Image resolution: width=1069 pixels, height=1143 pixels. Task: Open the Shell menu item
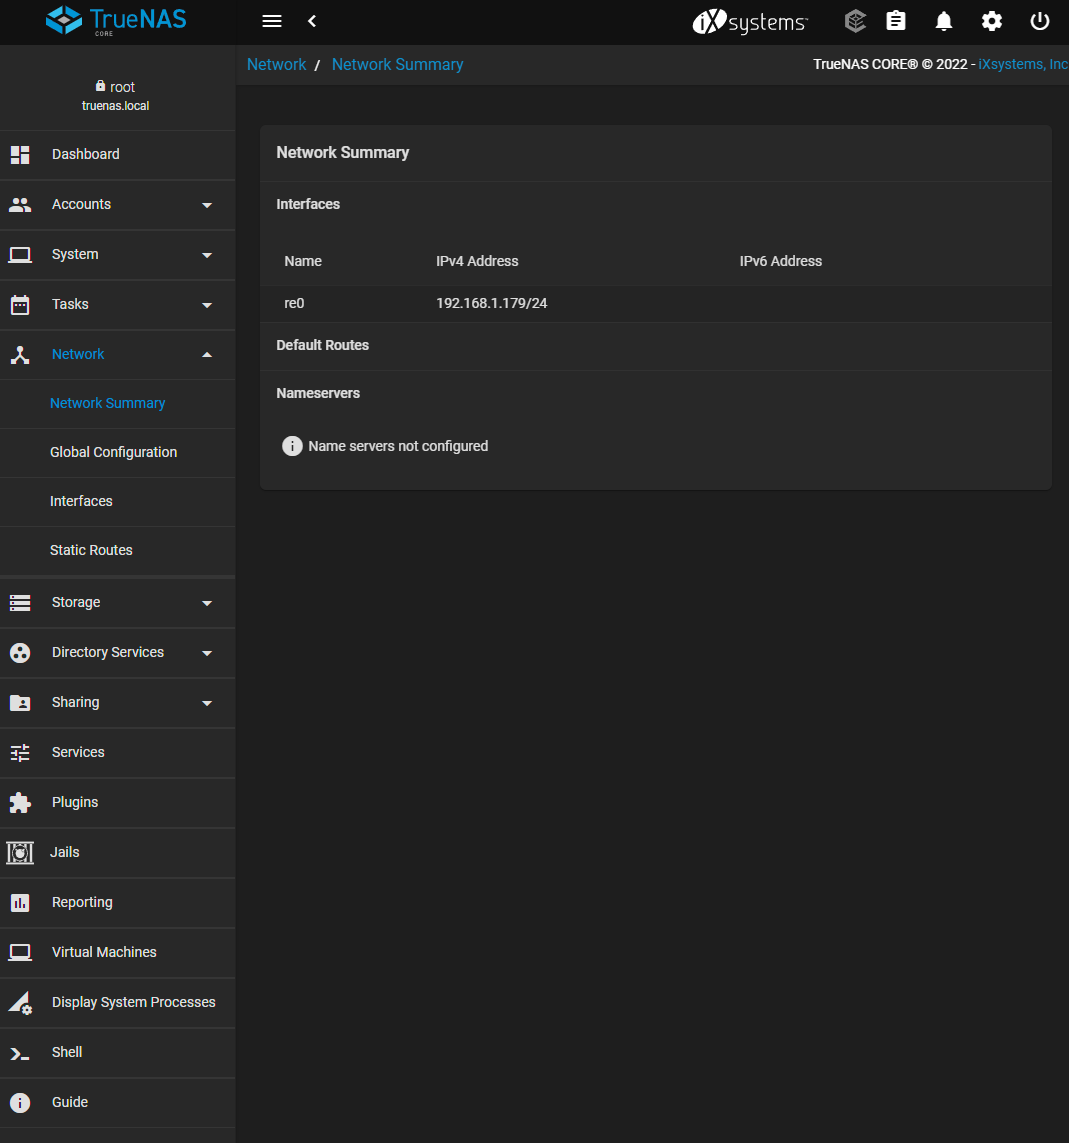66,1052
